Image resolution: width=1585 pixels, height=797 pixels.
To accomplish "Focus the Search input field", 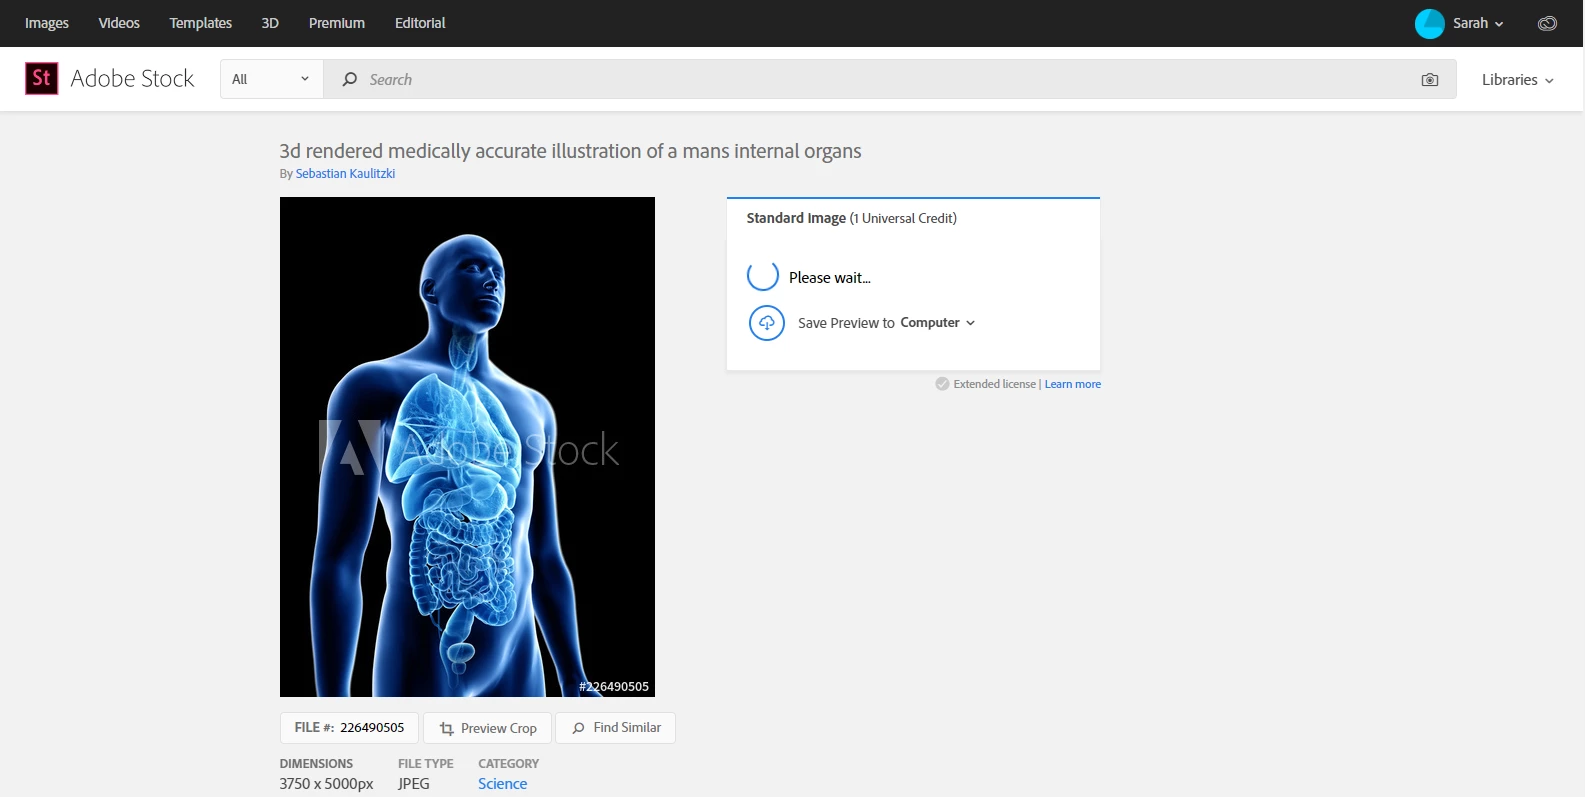I will tap(890, 79).
